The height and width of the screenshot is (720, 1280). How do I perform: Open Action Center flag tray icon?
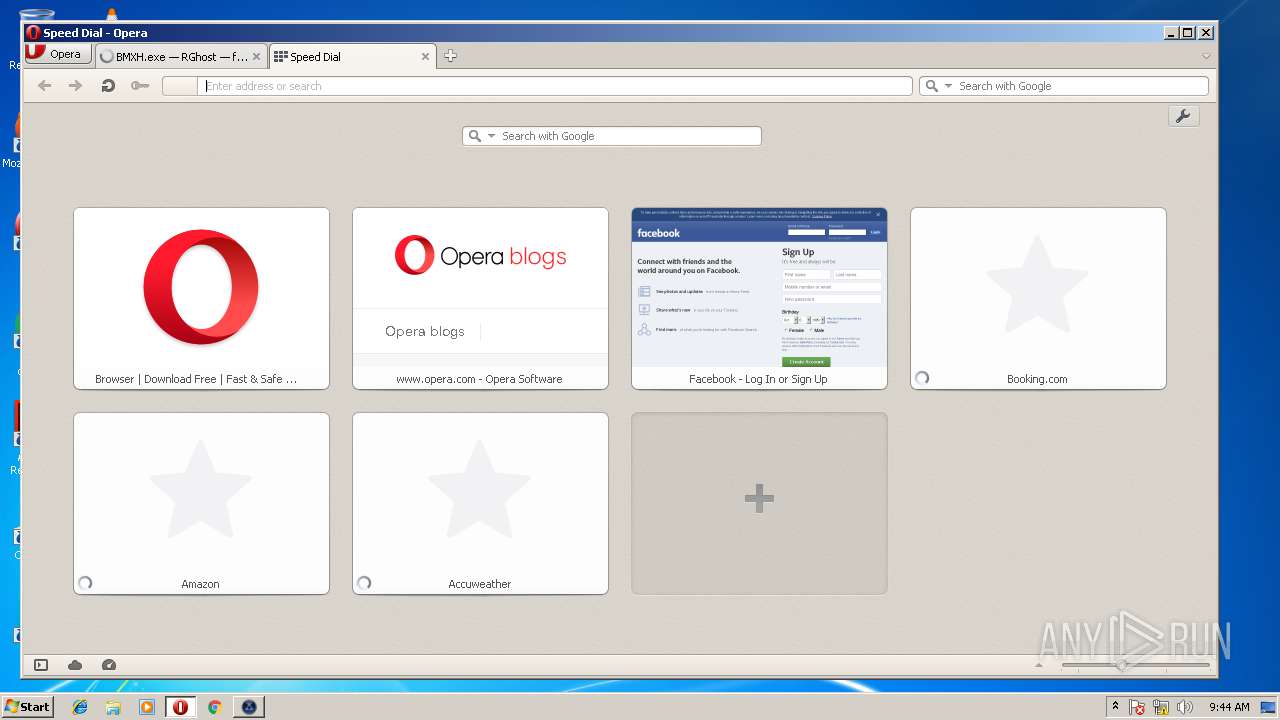pos(1137,707)
